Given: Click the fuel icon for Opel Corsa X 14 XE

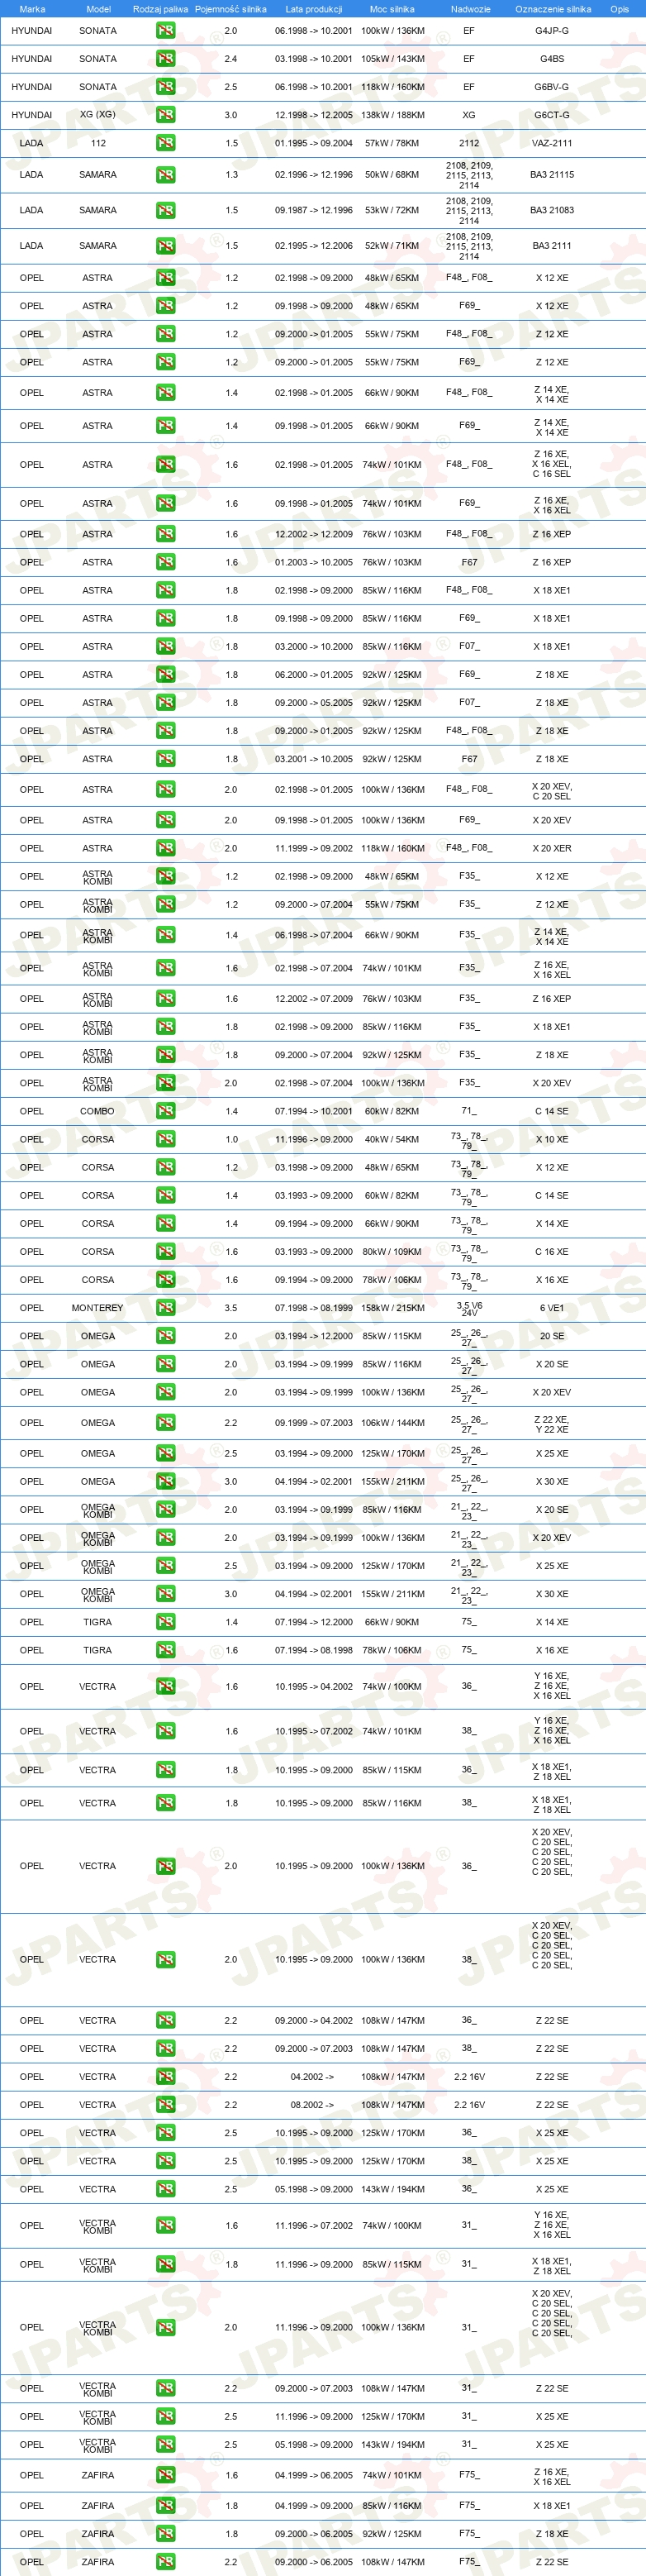Looking at the screenshot, I should (165, 1223).
